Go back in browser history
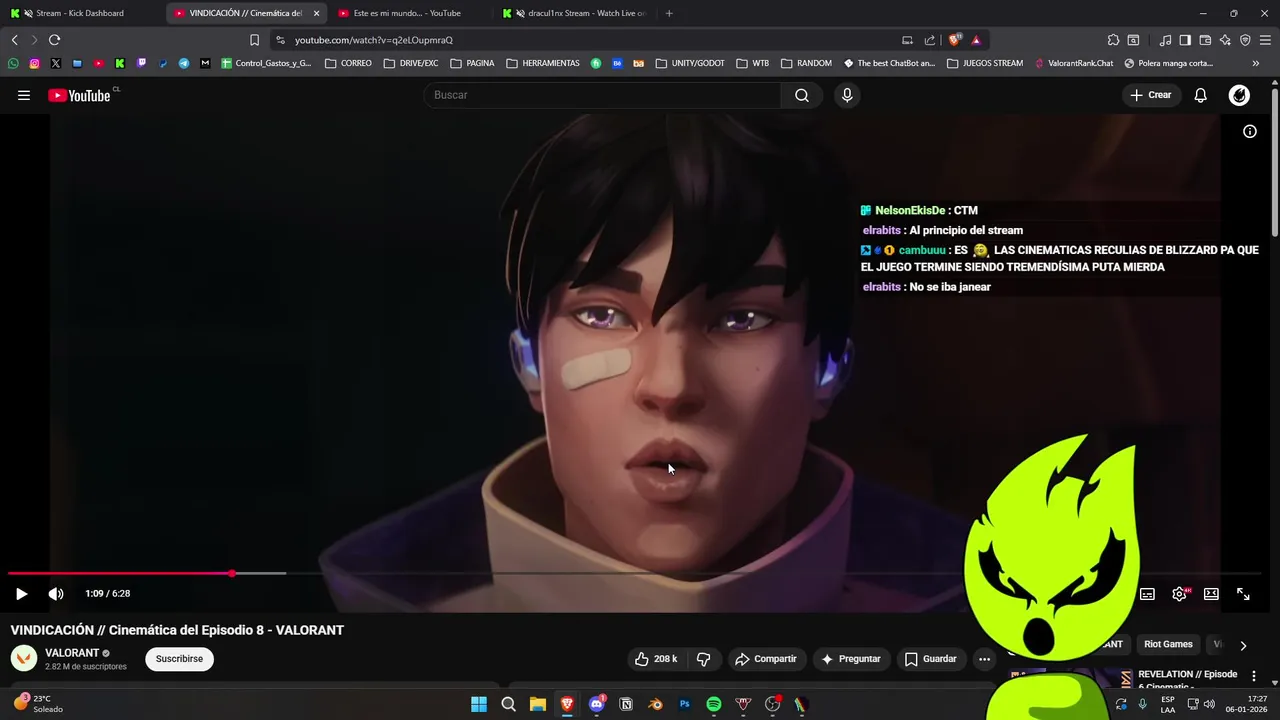Viewport: 1280px width, 720px height. 14,40
